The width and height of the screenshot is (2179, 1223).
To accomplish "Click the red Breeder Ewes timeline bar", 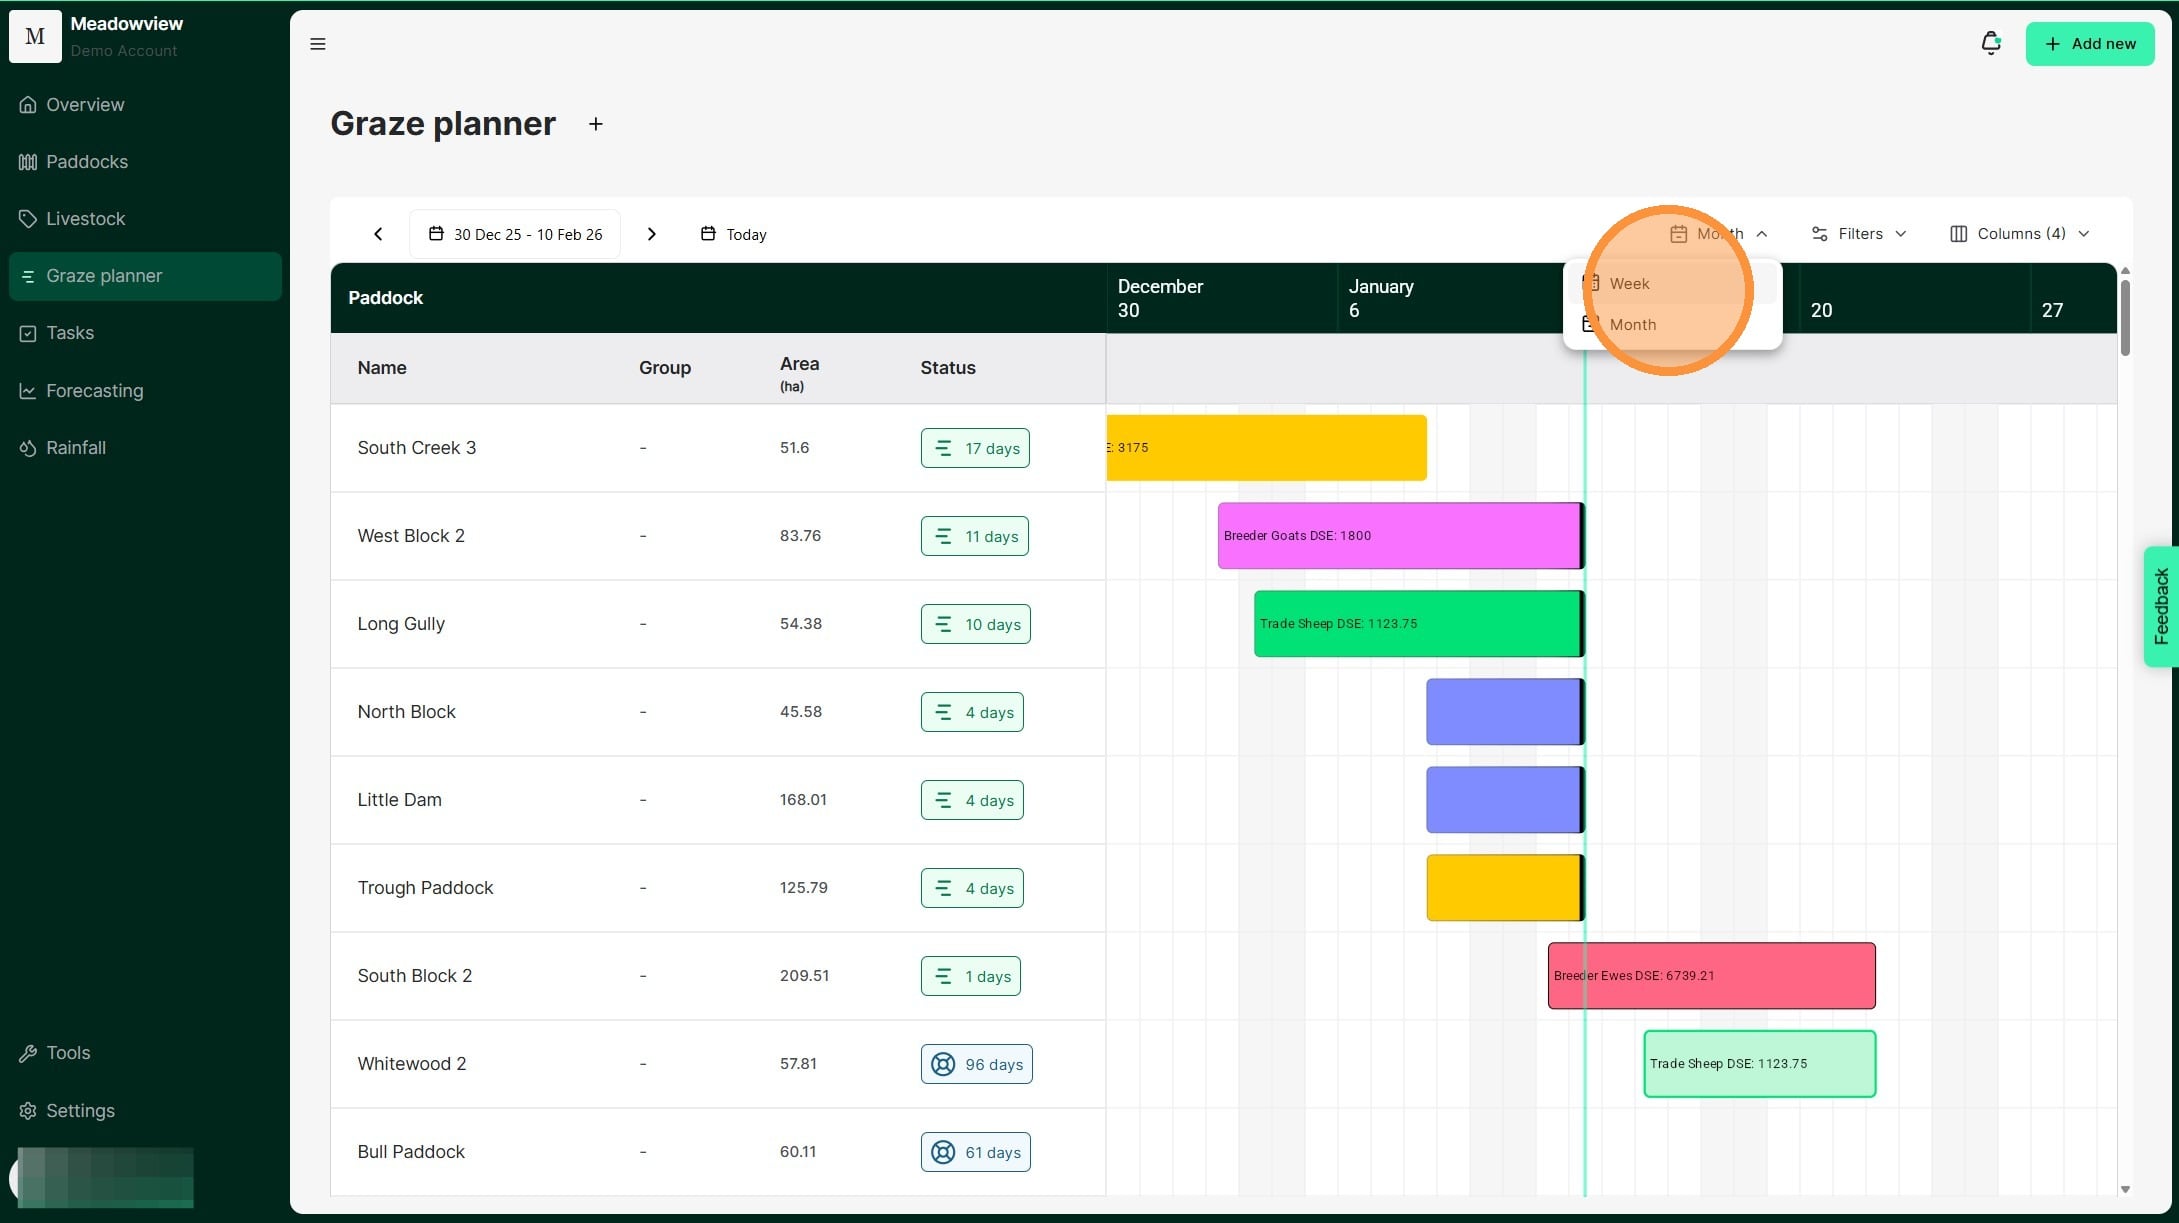I will [x=1711, y=976].
